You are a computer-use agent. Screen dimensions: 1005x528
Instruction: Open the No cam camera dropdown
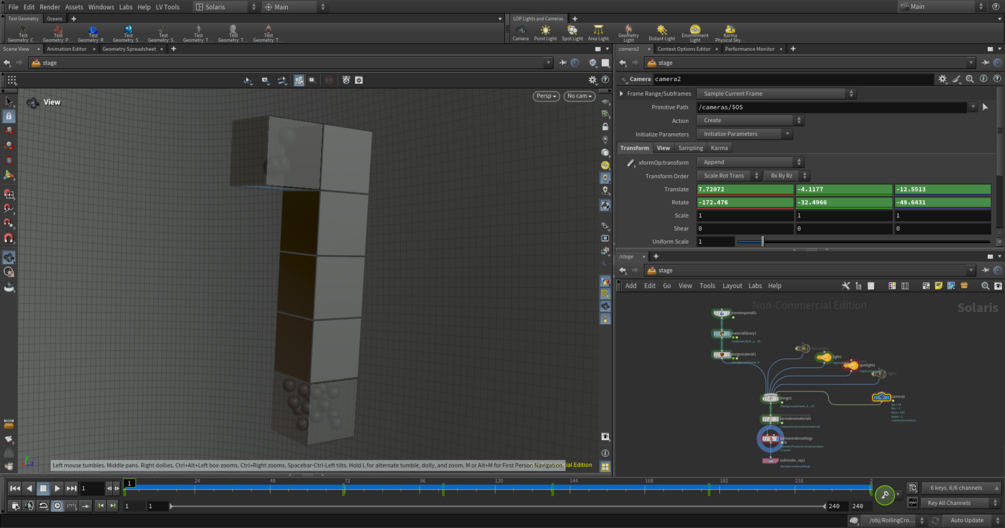tap(579, 96)
